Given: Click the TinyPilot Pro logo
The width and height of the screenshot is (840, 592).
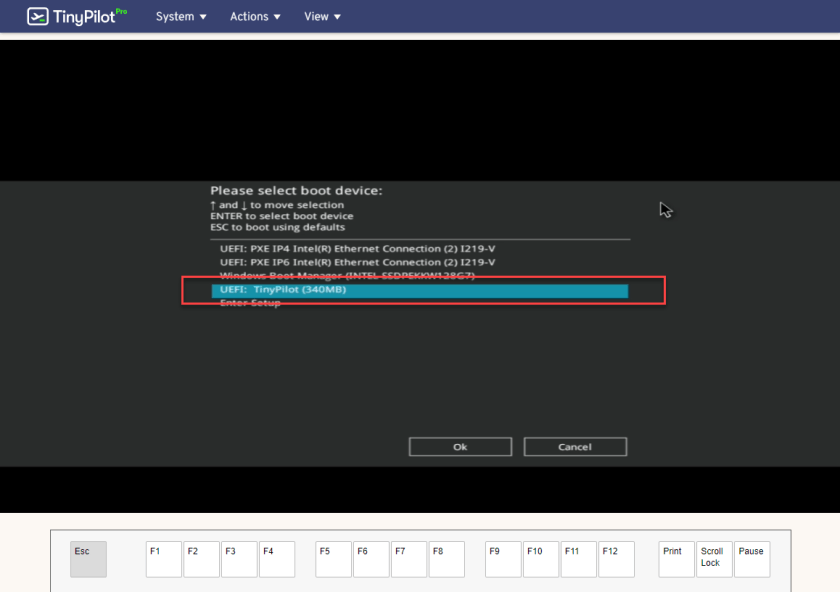Looking at the screenshot, I should click(77, 16).
